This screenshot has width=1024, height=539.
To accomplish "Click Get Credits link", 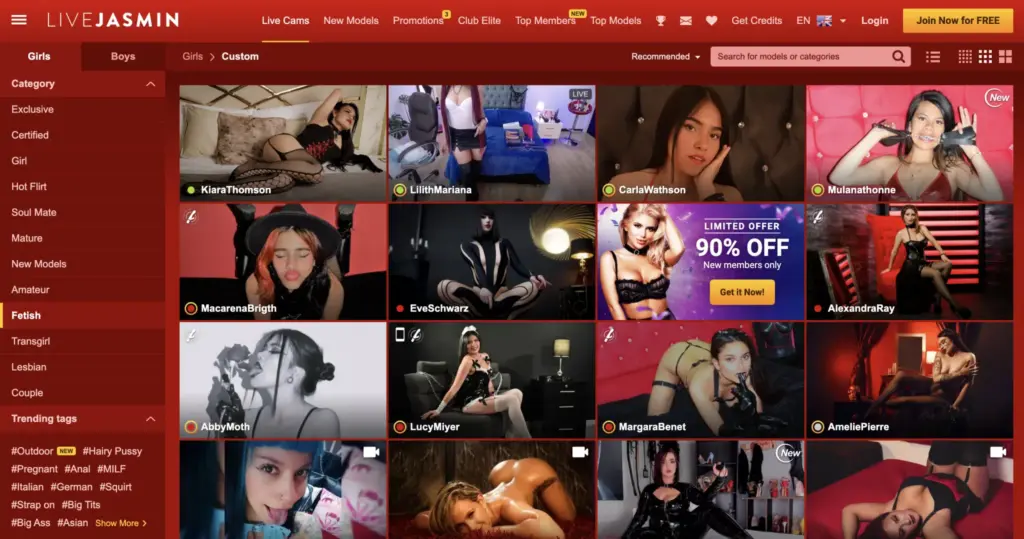I will [756, 21].
